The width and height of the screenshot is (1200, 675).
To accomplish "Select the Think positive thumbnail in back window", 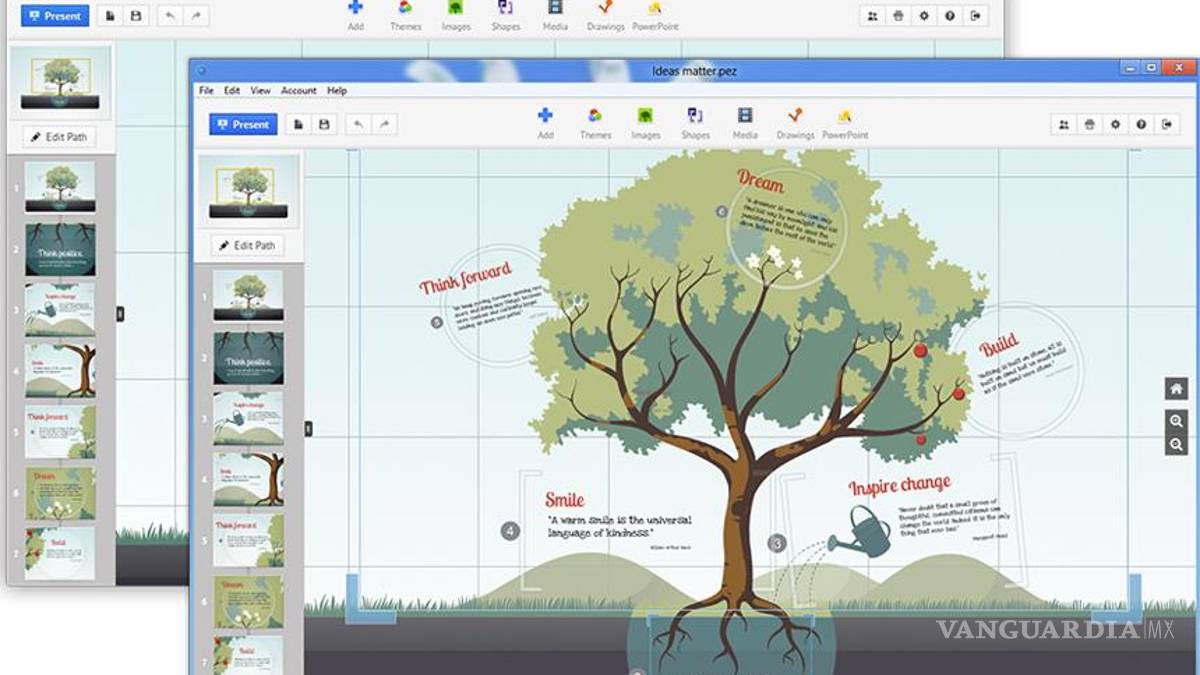I will tap(60, 250).
